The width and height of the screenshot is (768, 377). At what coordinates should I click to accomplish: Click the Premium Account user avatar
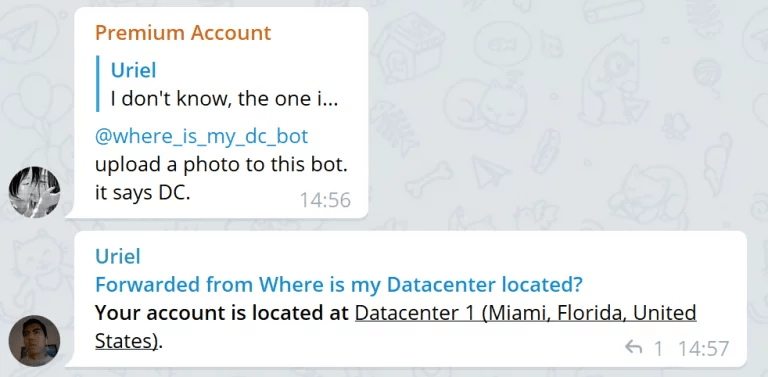pos(34,192)
